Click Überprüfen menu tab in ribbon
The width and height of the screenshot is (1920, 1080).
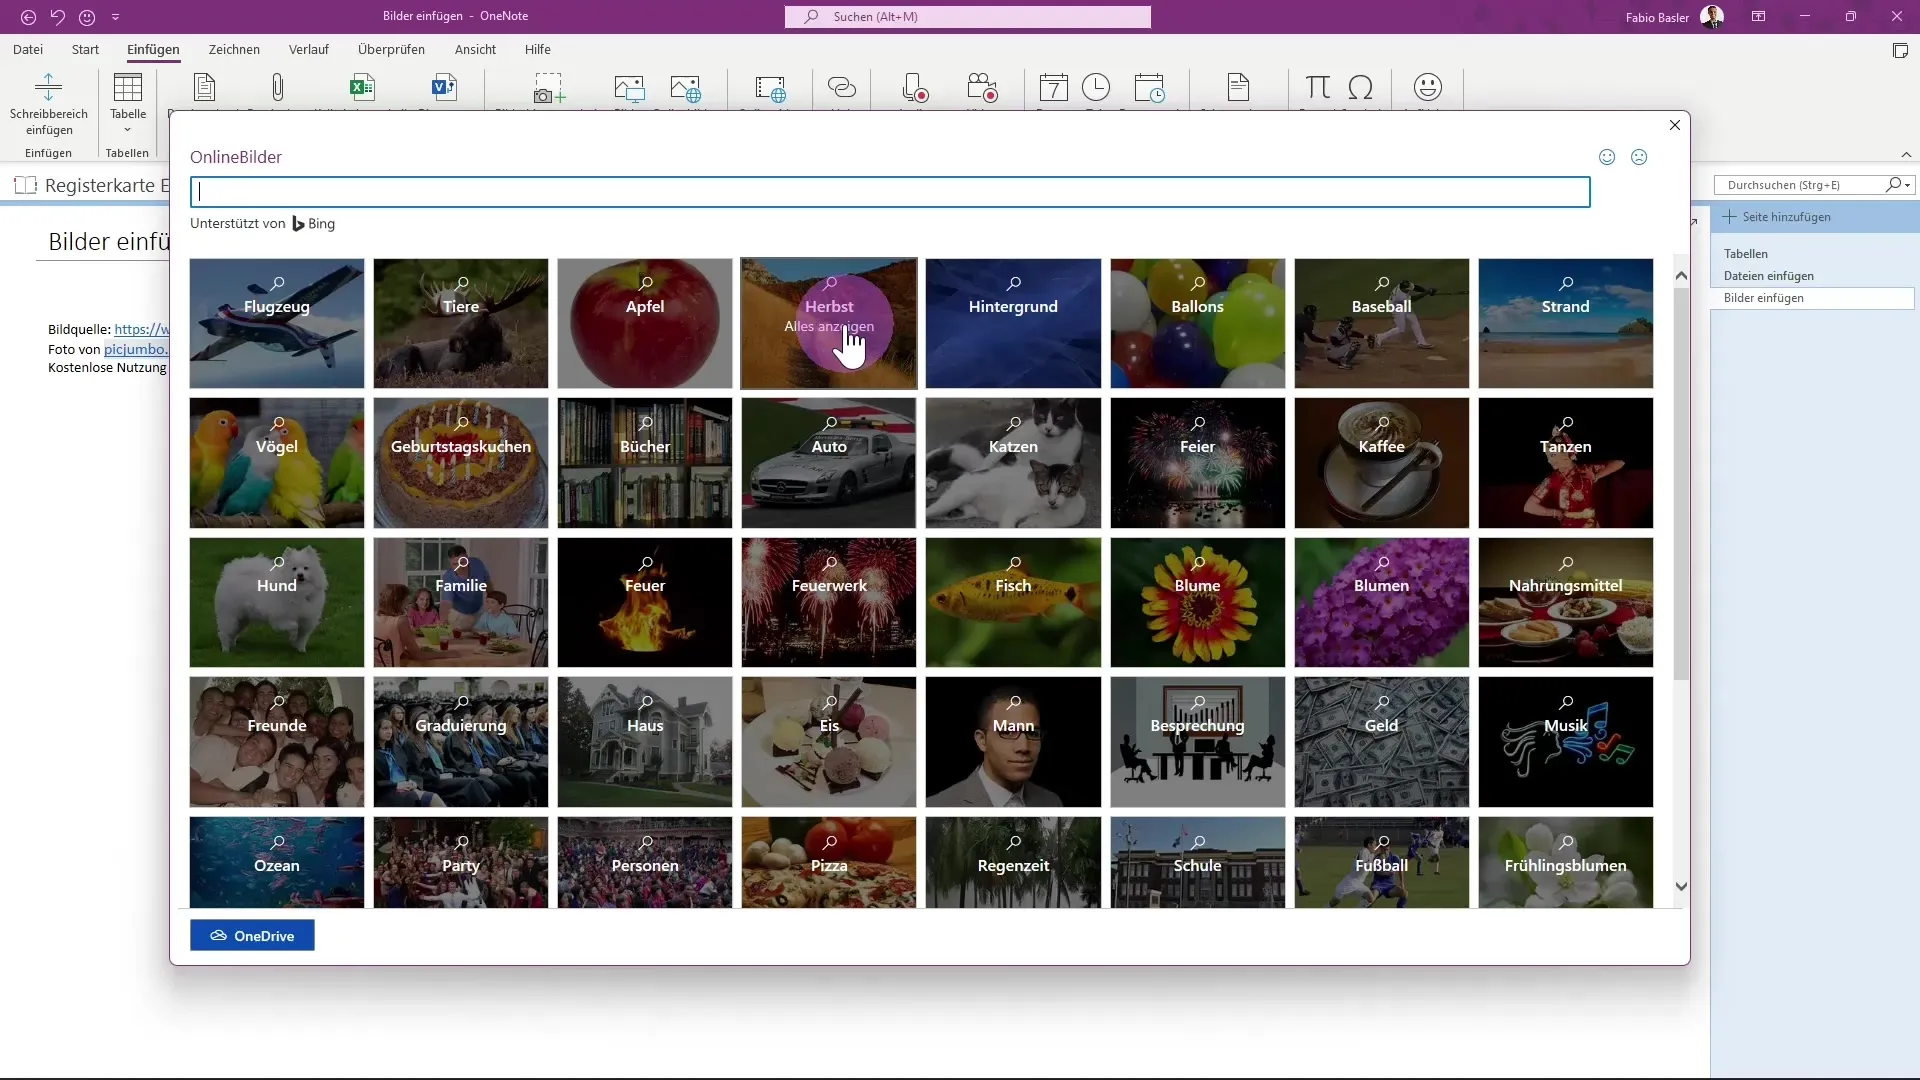click(390, 50)
